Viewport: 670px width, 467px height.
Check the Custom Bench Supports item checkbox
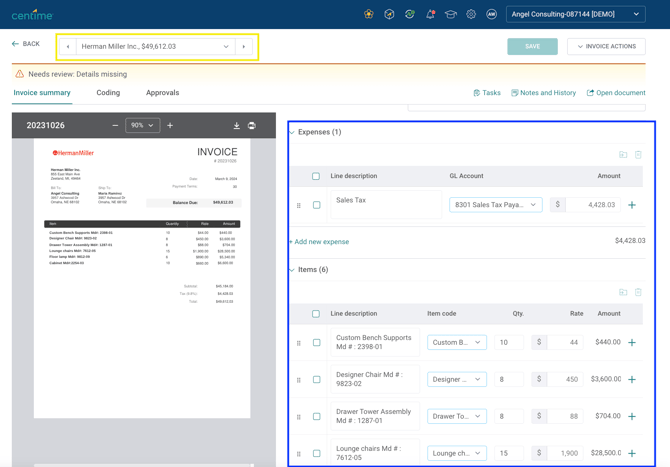click(317, 343)
